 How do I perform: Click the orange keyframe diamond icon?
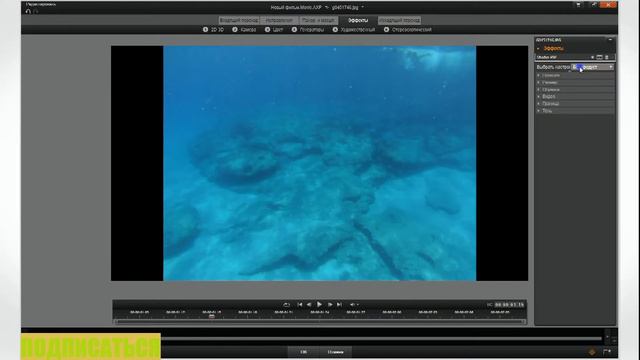(x=592, y=351)
